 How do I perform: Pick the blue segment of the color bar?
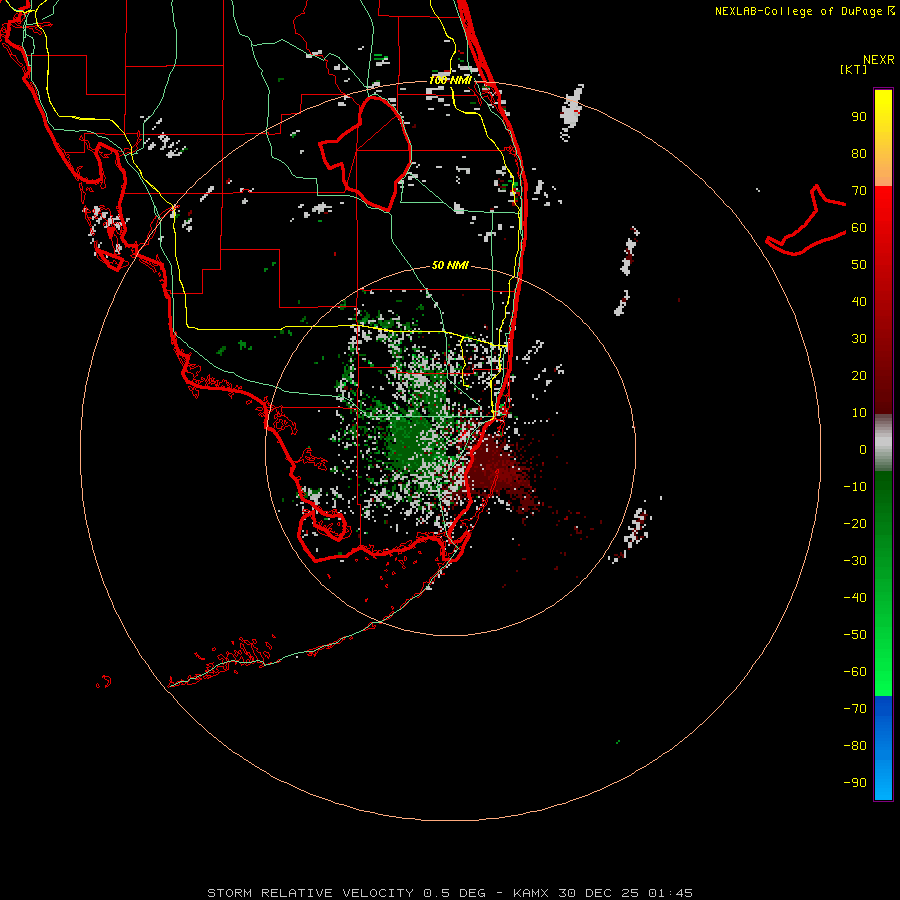(883, 748)
